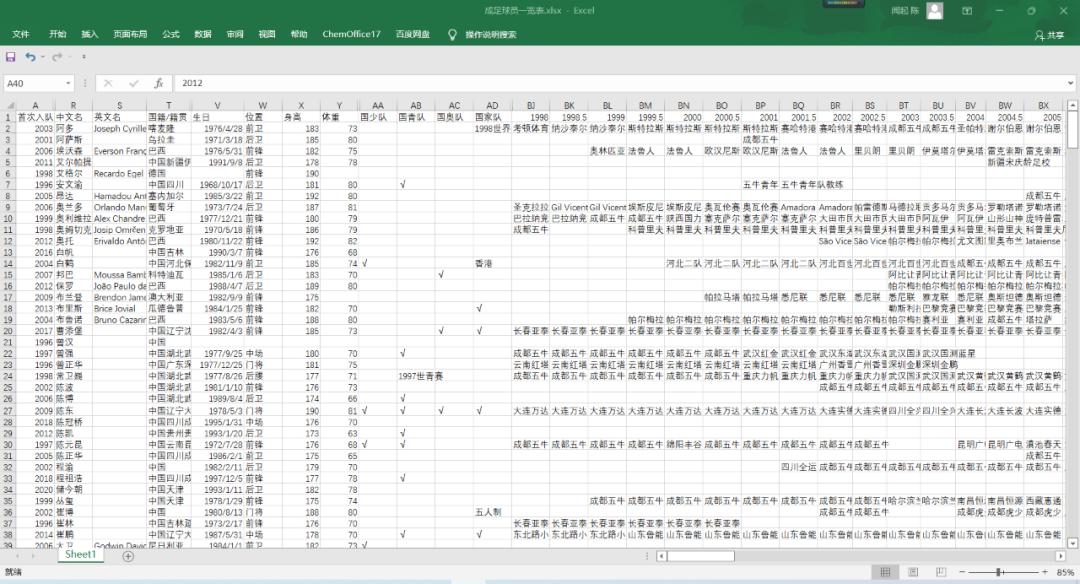Select header cell 中文名
Screen dimensions: 1080x584
73,117
